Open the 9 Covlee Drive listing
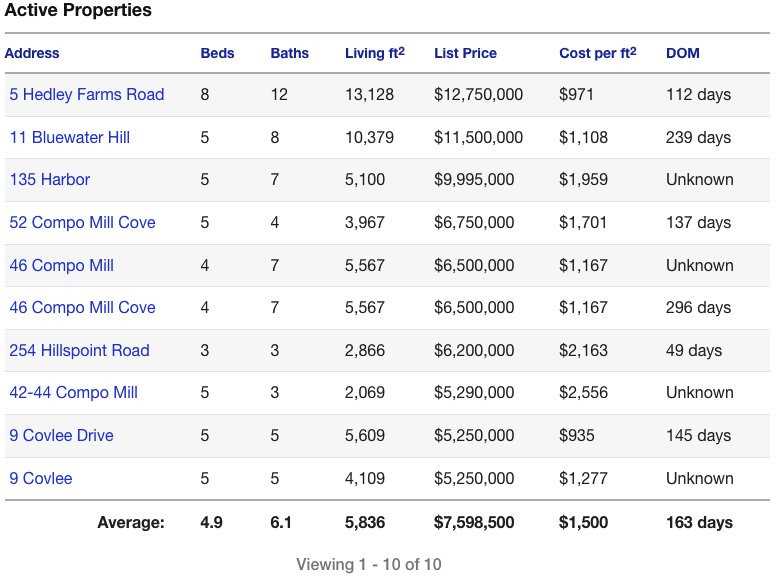The height and width of the screenshot is (577, 779). pyautogui.click(x=62, y=436)
